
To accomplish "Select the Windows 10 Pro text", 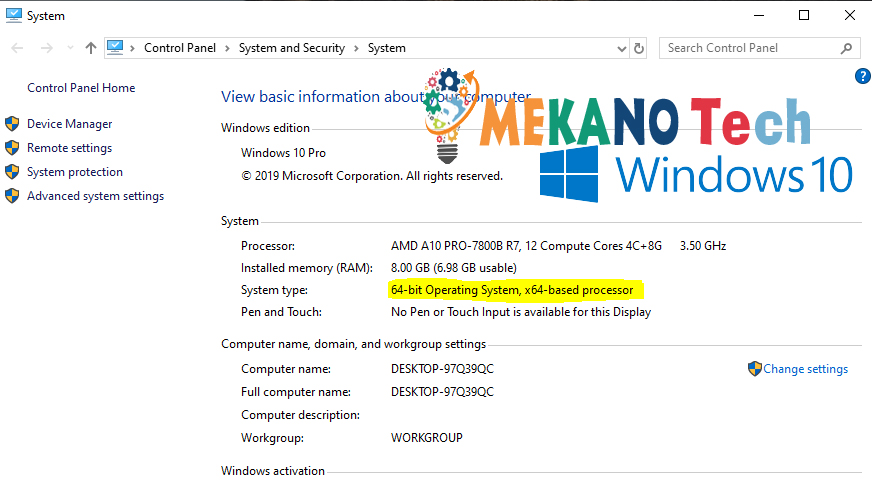I will pos(283,153).
